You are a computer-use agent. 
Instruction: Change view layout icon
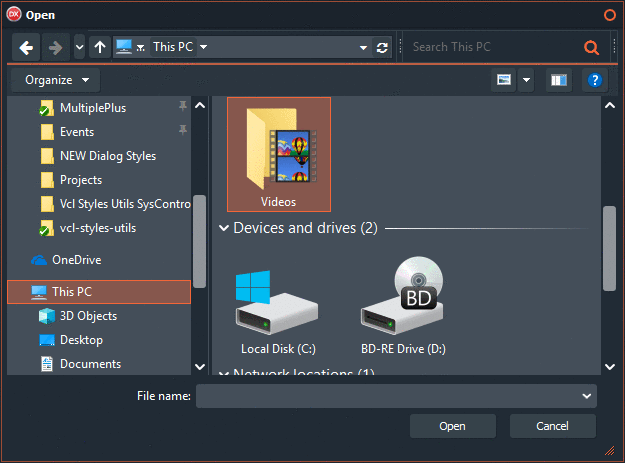click(504, 80)
